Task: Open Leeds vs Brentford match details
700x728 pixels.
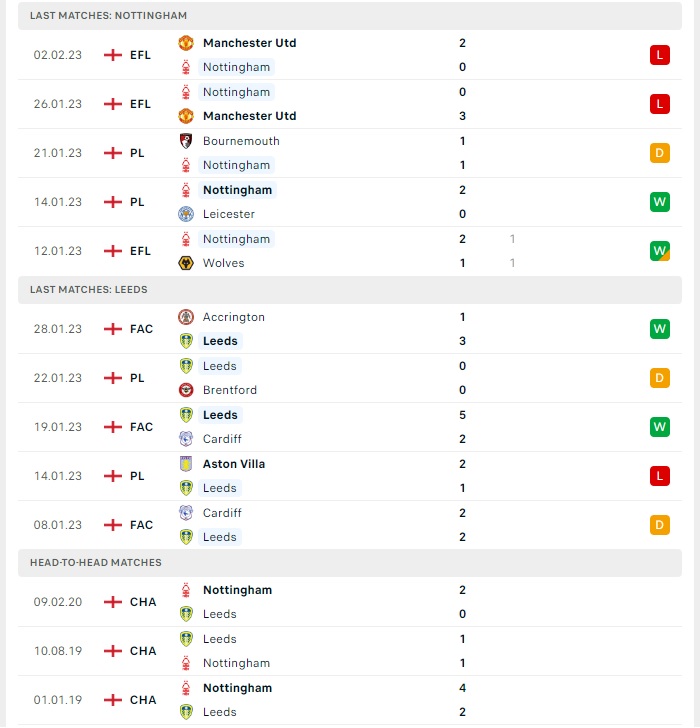Action: (x=350, y=378)
